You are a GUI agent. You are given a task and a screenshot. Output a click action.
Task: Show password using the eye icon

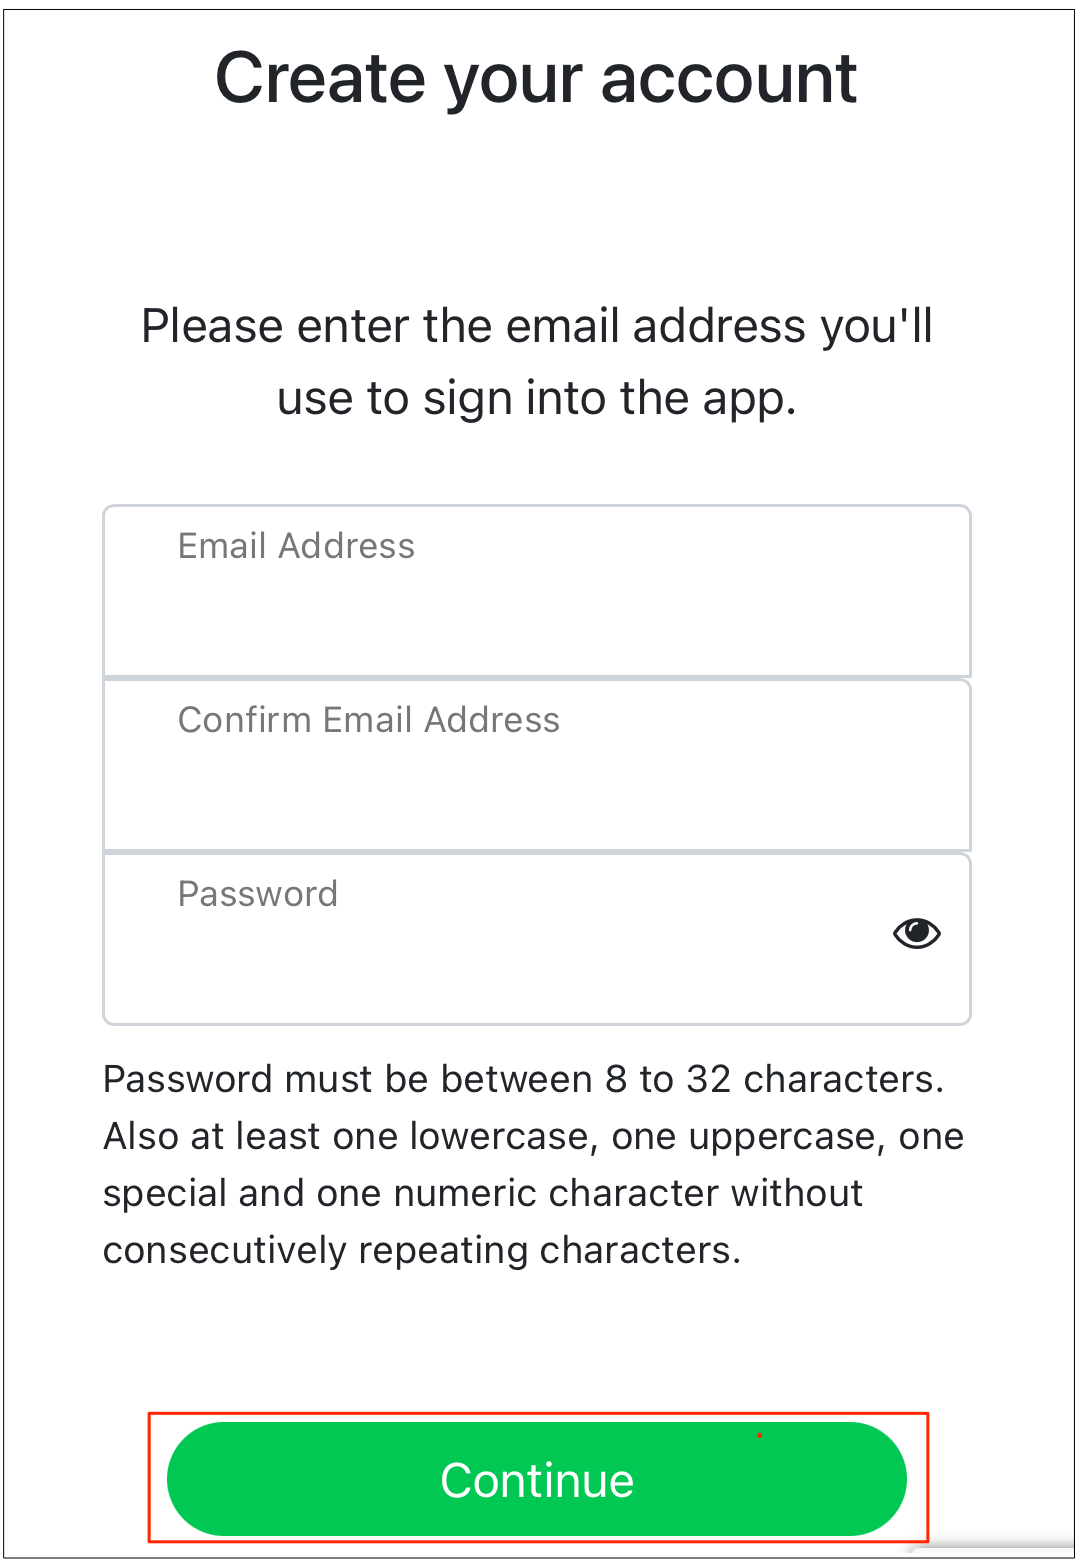pos(916,933)
